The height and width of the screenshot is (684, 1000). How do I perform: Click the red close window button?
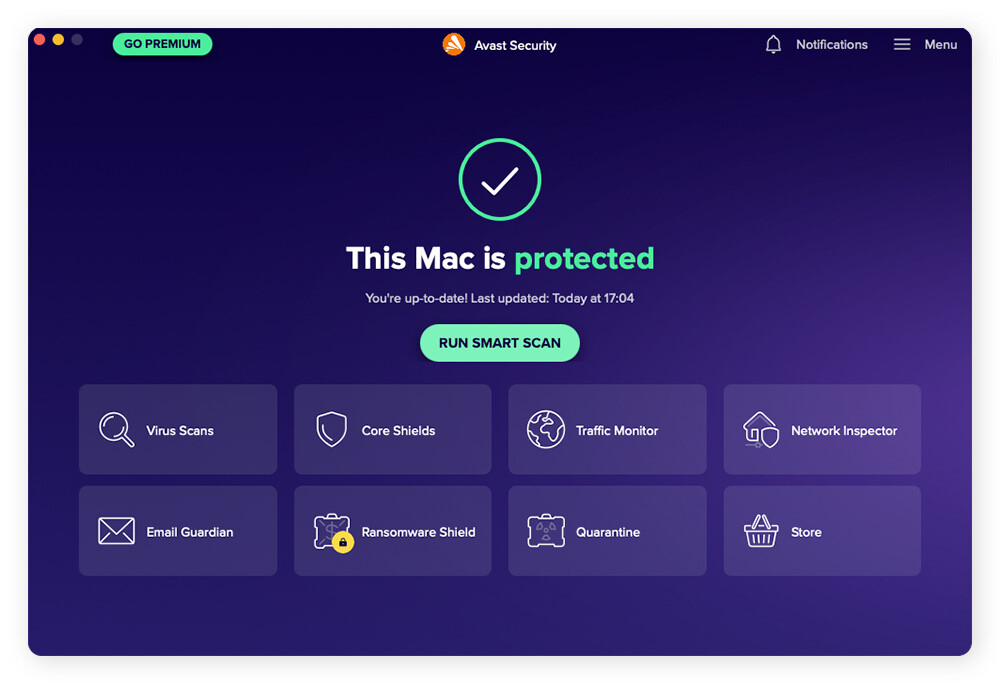(x=39, y=40)
